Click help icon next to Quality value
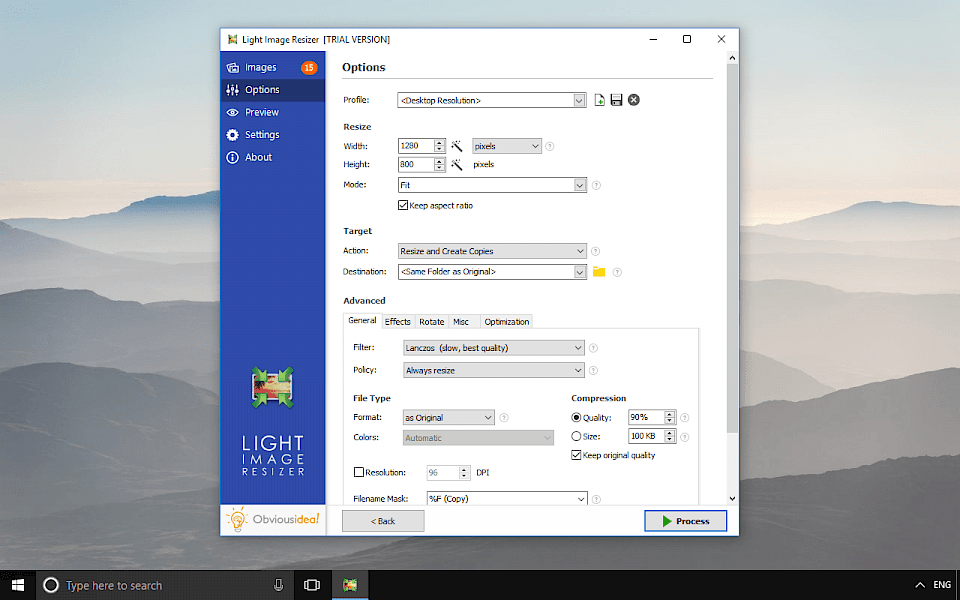This screenshot has width=960, height=600. point(684,418)
